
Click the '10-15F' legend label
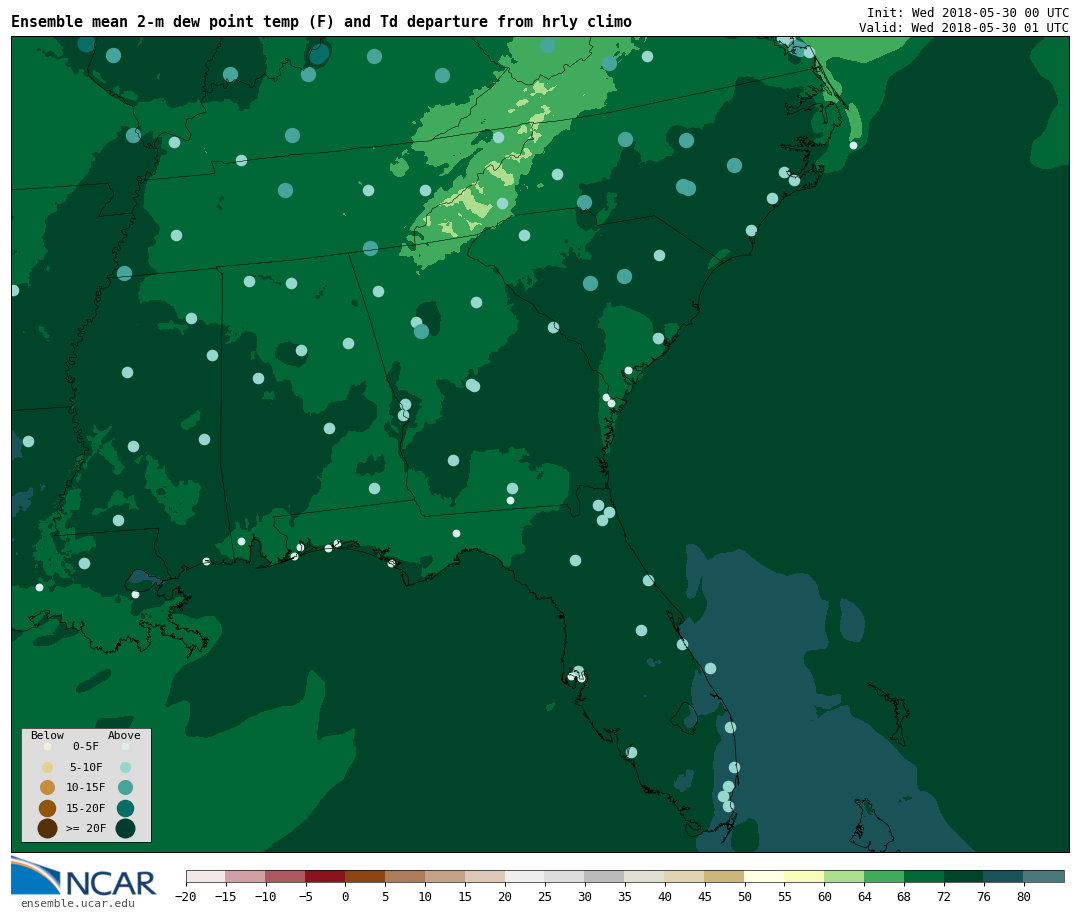(x=86, y=787)
